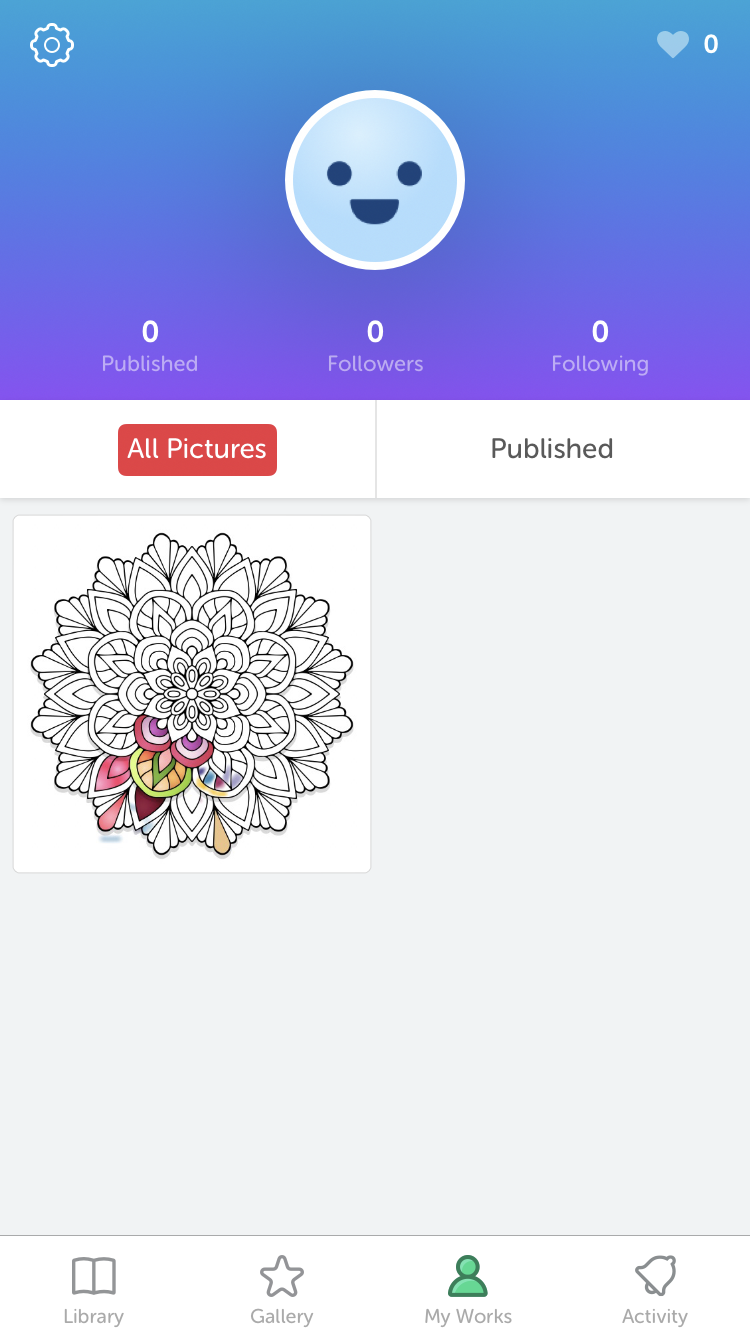This screenshot has height=1334, width=750.
Task: Open the Gallery star icon
Action: pyautogui.click(x=281, y=1288)
